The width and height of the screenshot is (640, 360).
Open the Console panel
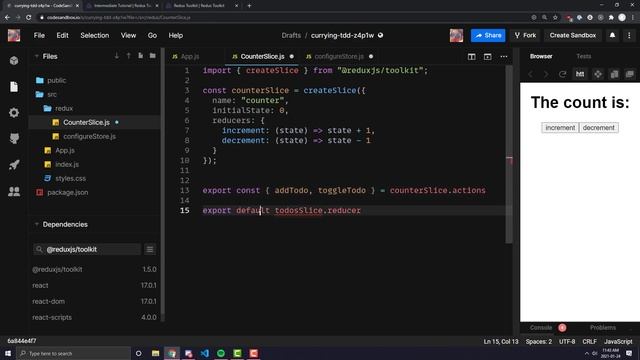point(541,328)
